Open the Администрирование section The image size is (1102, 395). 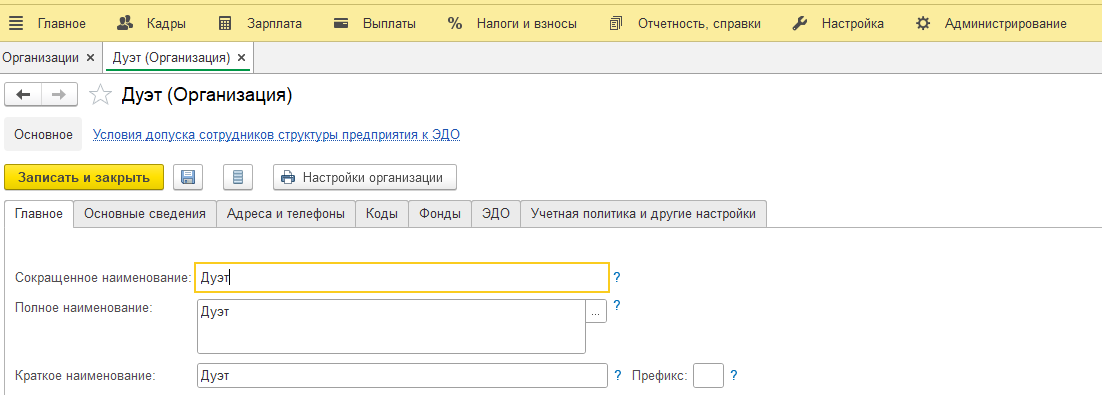pyautogui.click(x=991, y=23)
